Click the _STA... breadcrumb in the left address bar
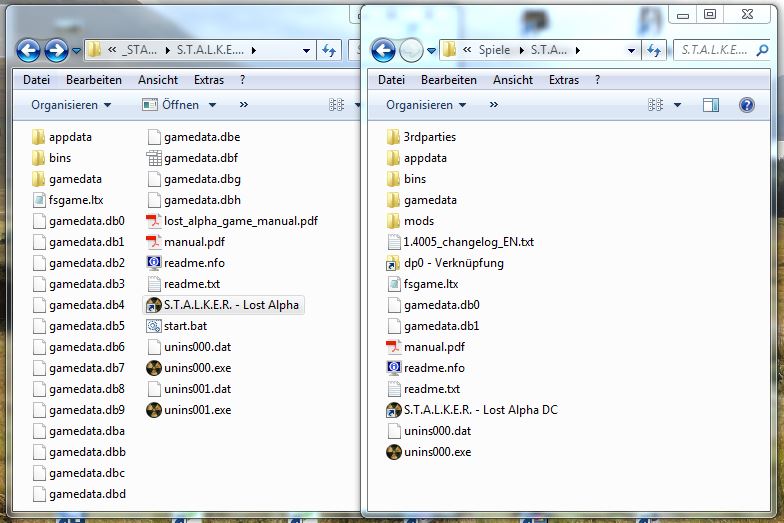This screenshot has height=523, width=784. click(140, 50)
